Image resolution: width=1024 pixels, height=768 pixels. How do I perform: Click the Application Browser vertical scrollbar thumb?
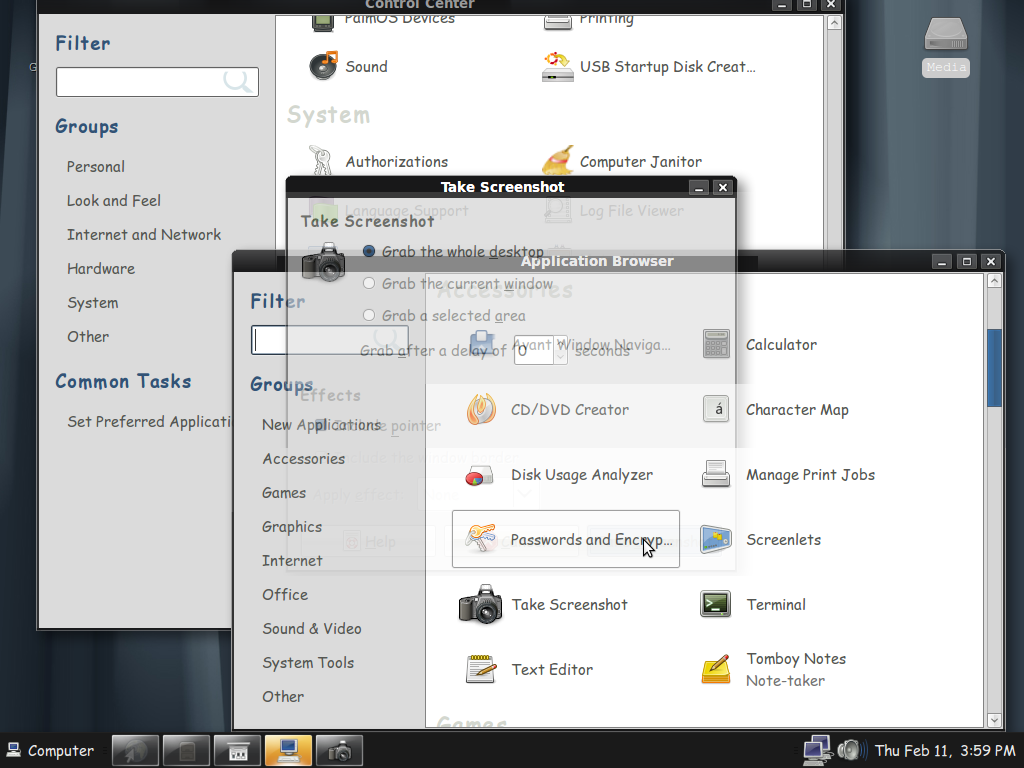pyautogui.click(x=994, y=368)
